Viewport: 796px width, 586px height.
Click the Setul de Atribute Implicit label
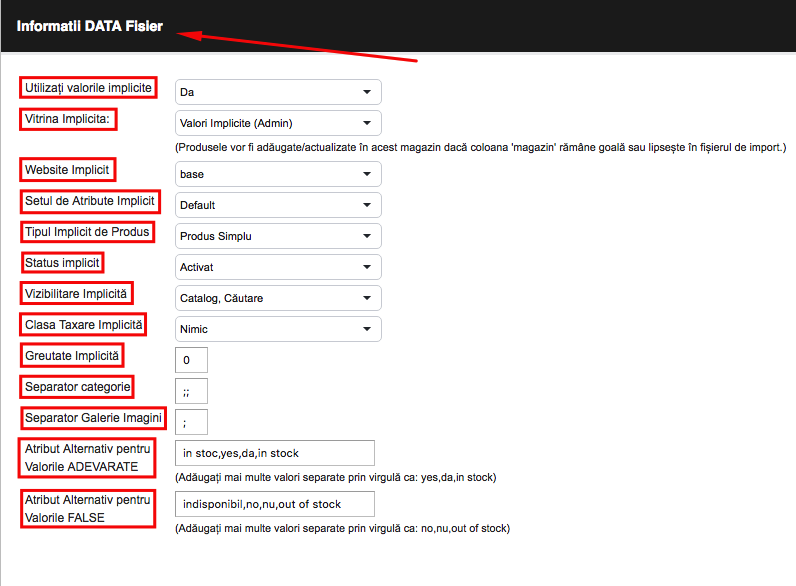click(x=90, y=201)
